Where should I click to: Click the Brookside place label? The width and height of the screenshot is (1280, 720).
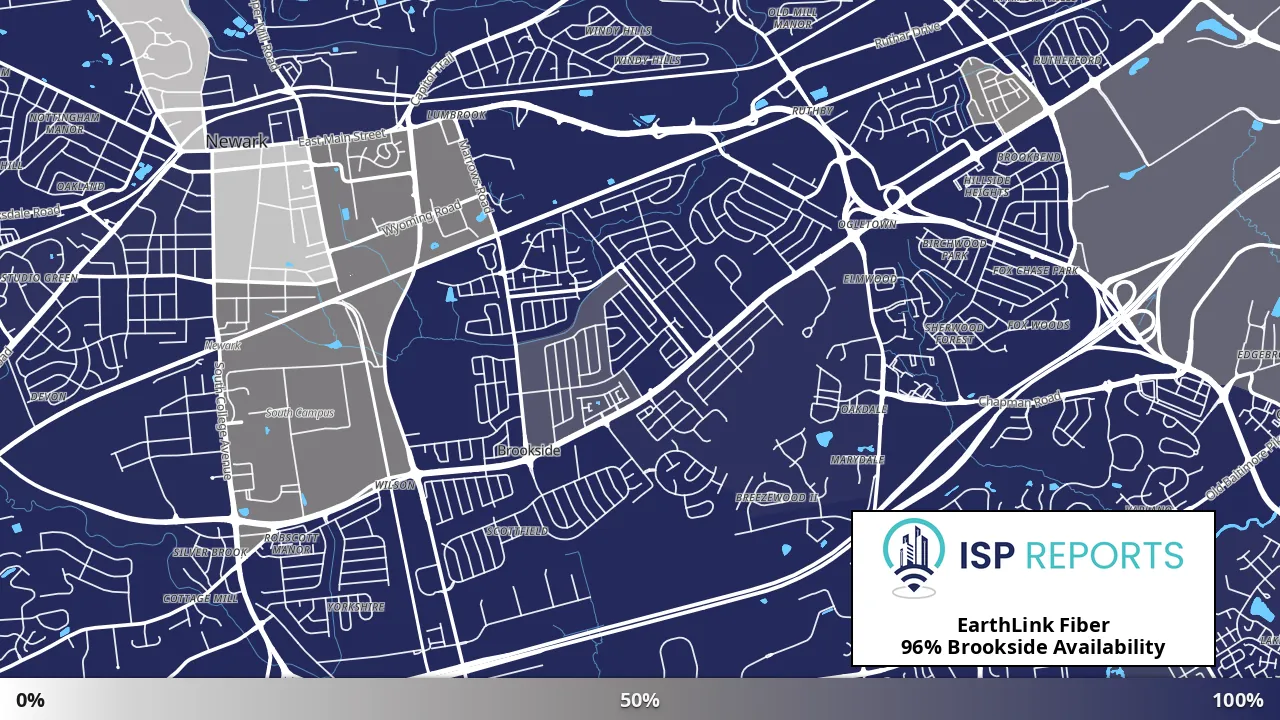[x=528, y=451]
